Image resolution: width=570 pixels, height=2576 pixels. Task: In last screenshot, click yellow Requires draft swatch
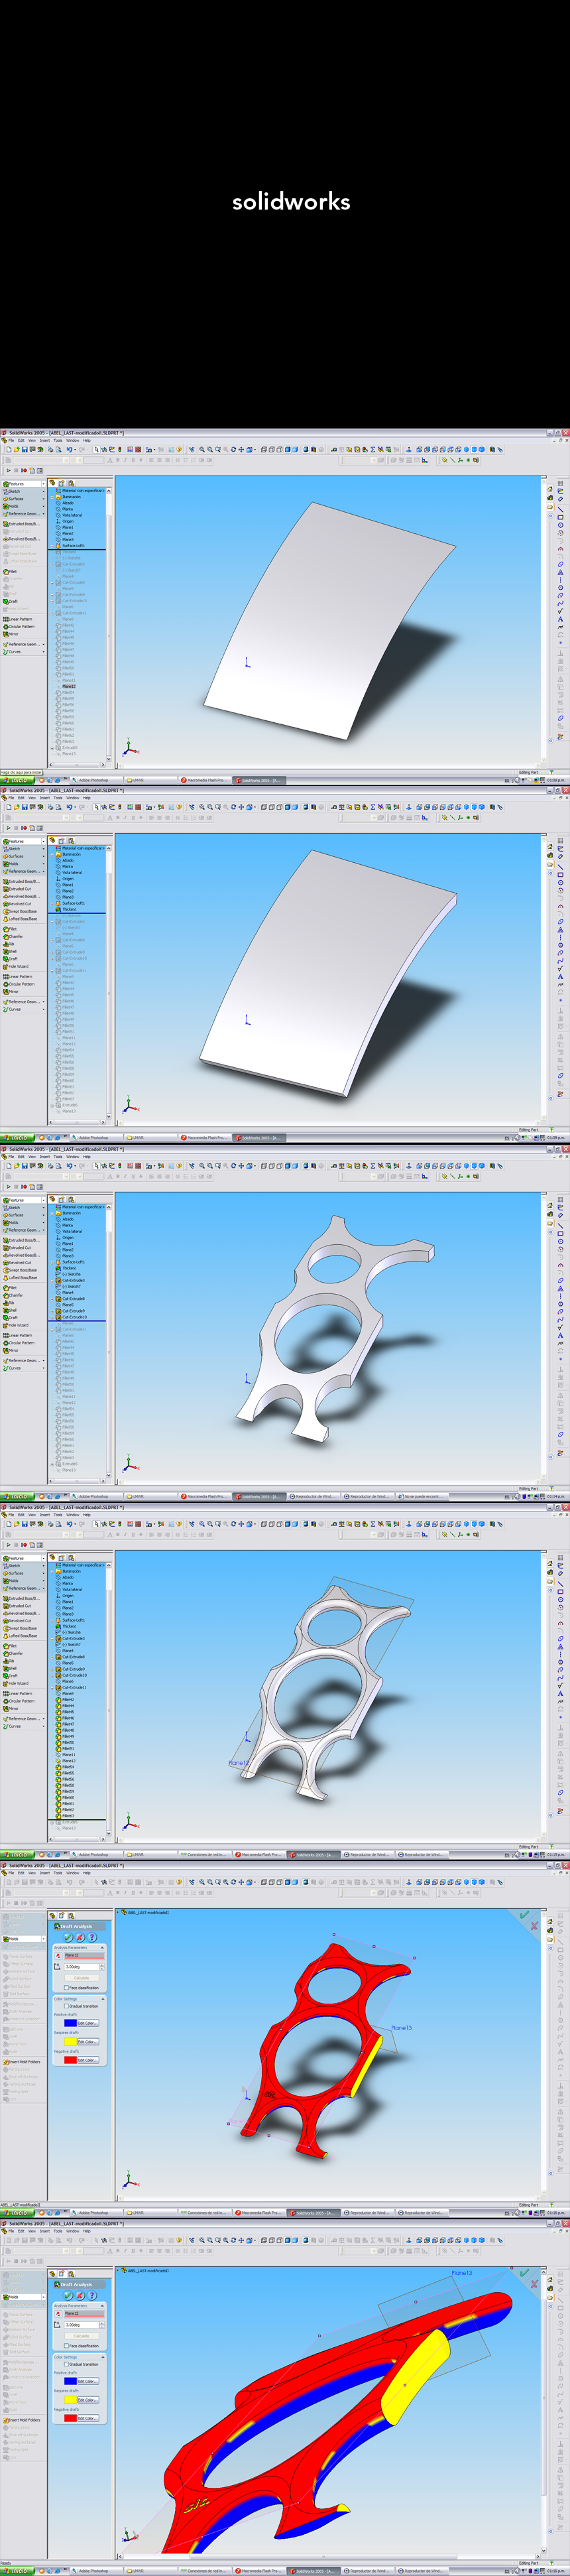(x=70, y=2400)
